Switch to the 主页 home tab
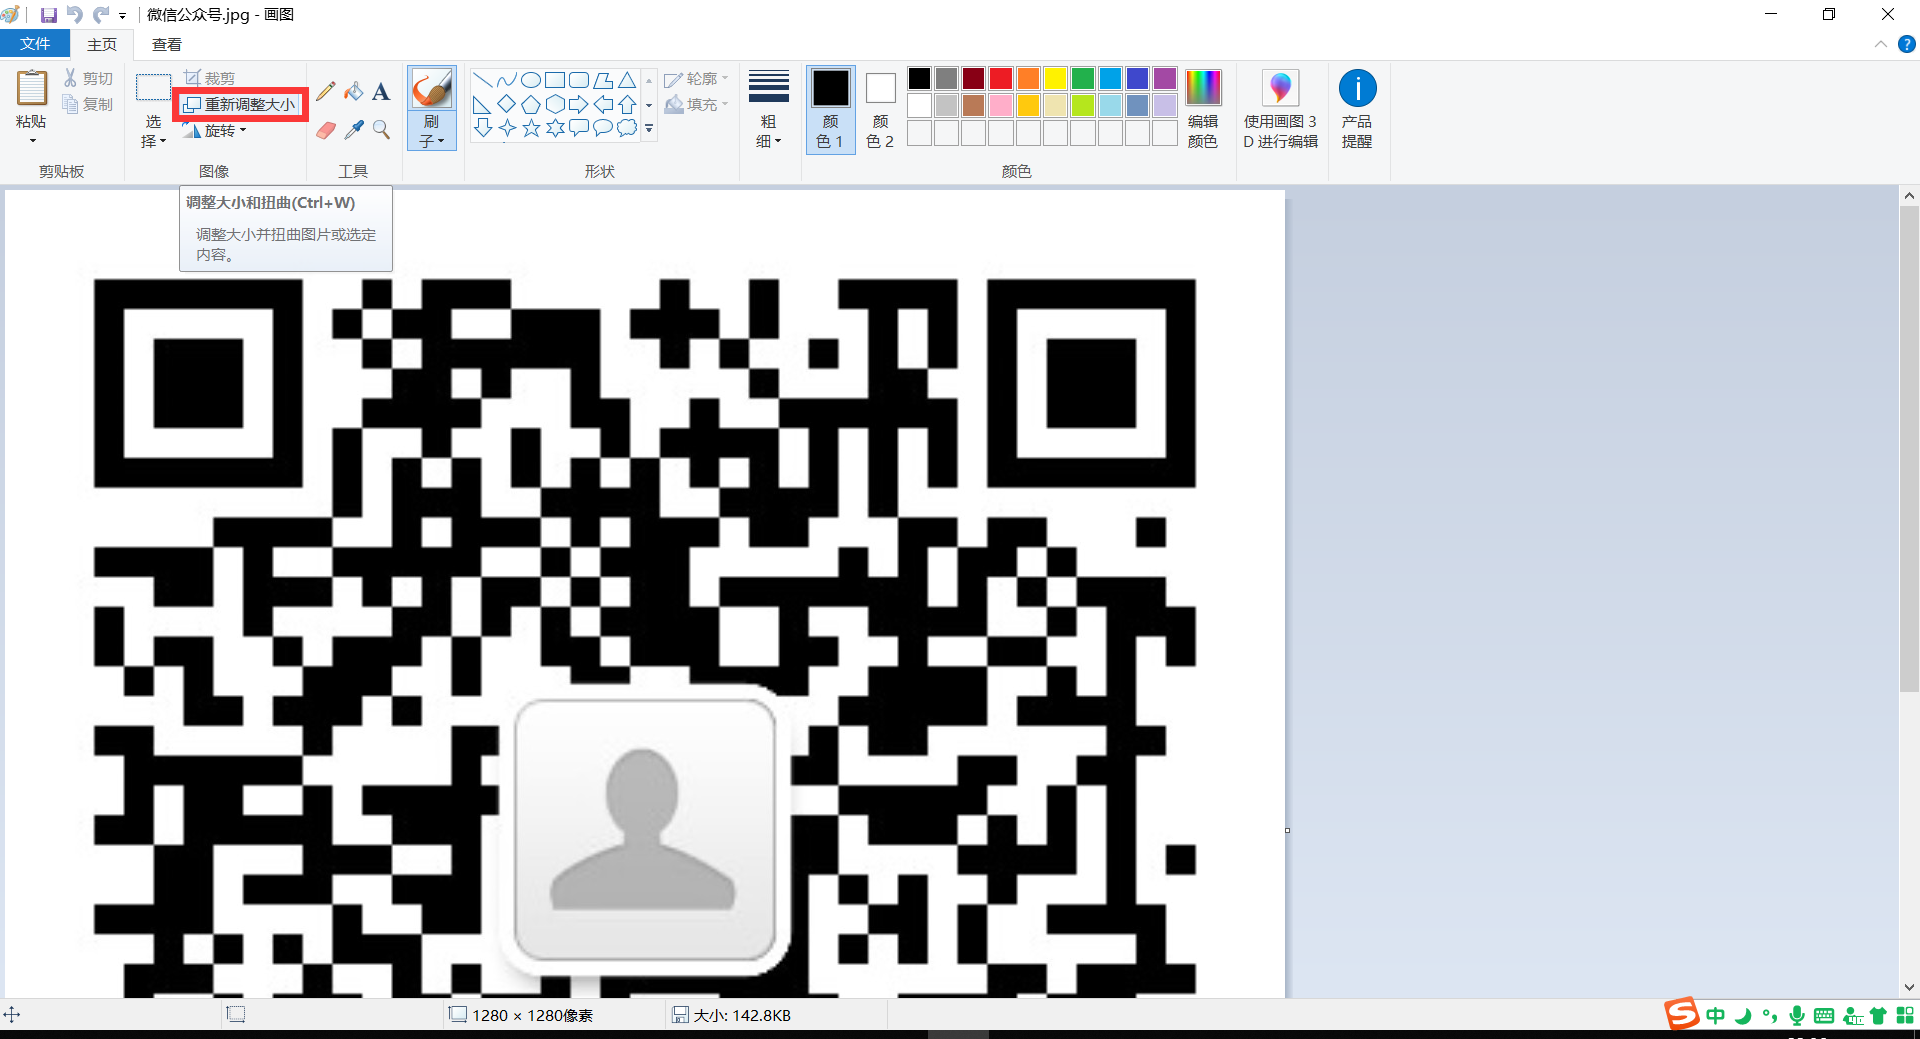The width and height of the screenshot is (1920, 1039). tap(102, 44)
